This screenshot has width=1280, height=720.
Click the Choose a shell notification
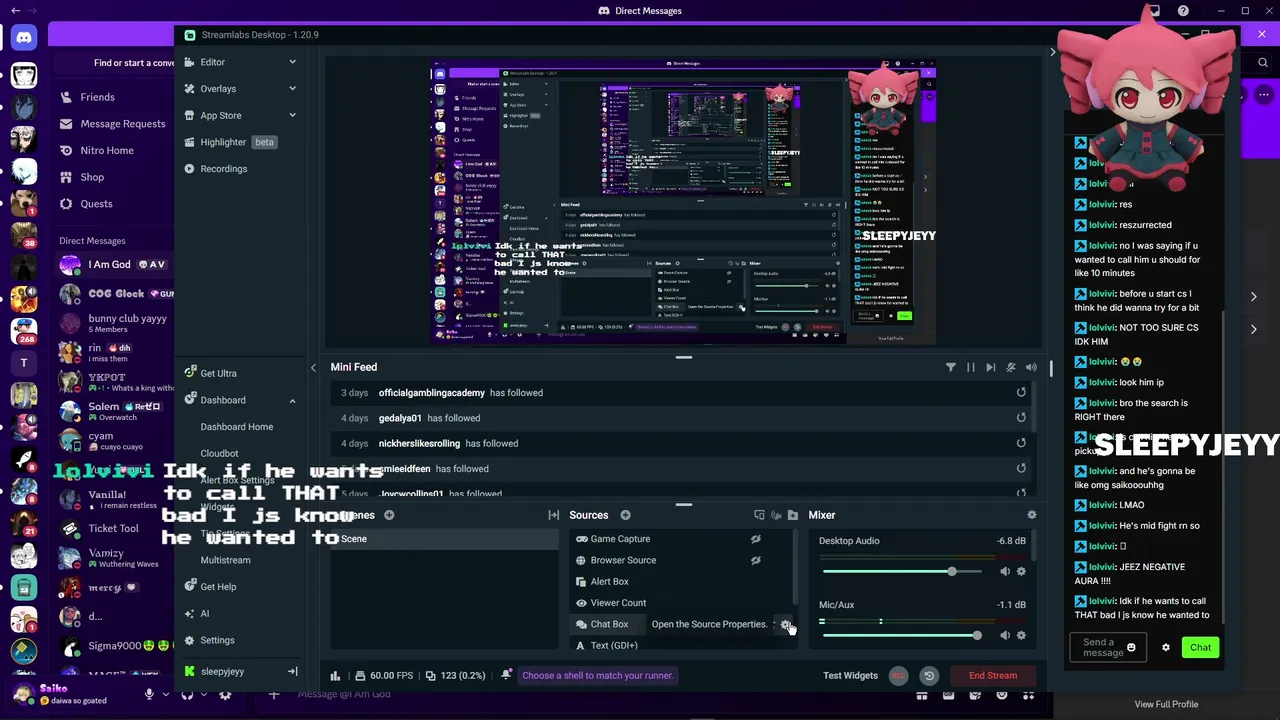tap(597, 675)
